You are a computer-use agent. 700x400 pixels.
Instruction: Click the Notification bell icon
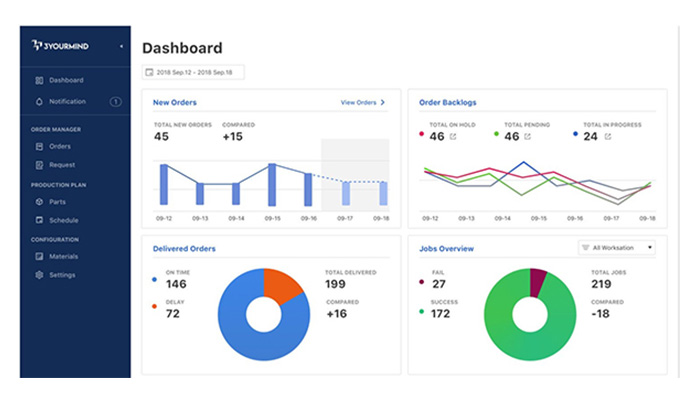coord(39,102)
